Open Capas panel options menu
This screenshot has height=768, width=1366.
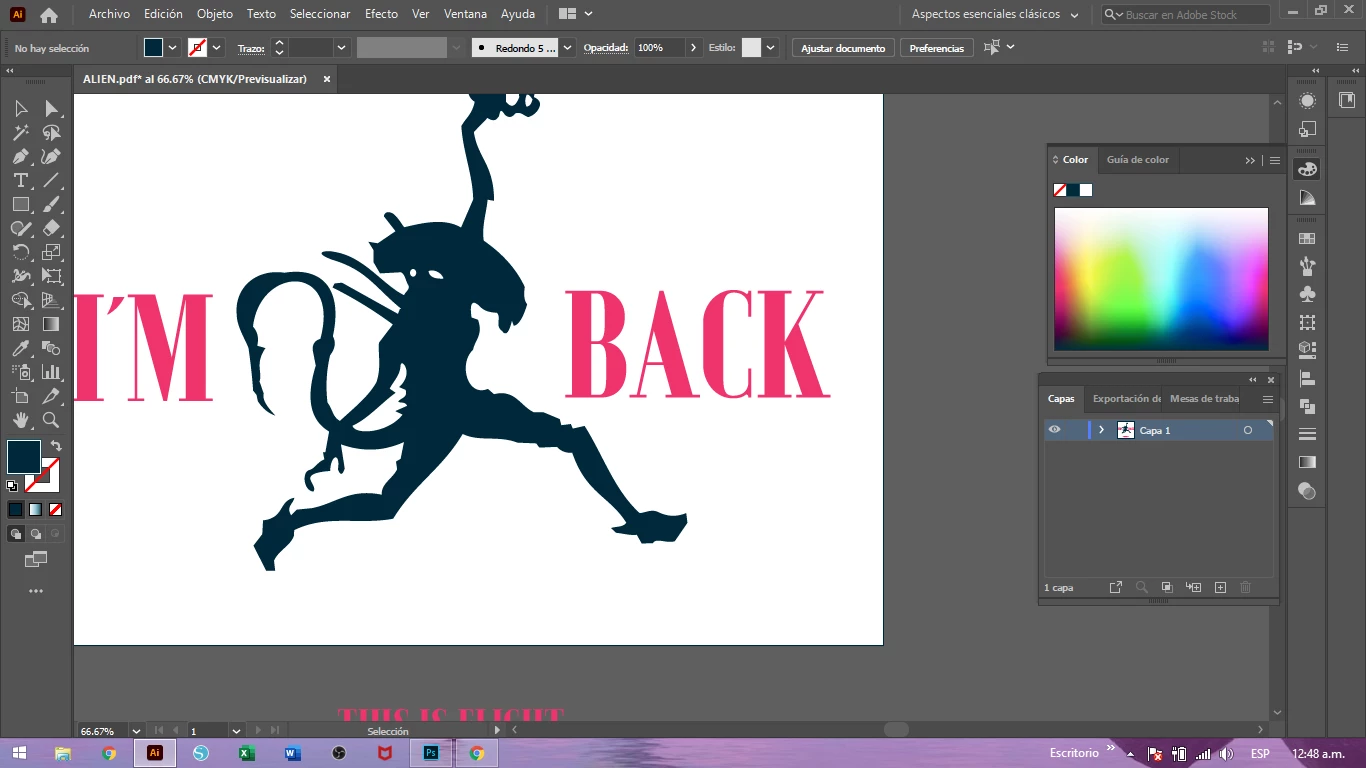pyautogui.click(x=1267, y=399)
